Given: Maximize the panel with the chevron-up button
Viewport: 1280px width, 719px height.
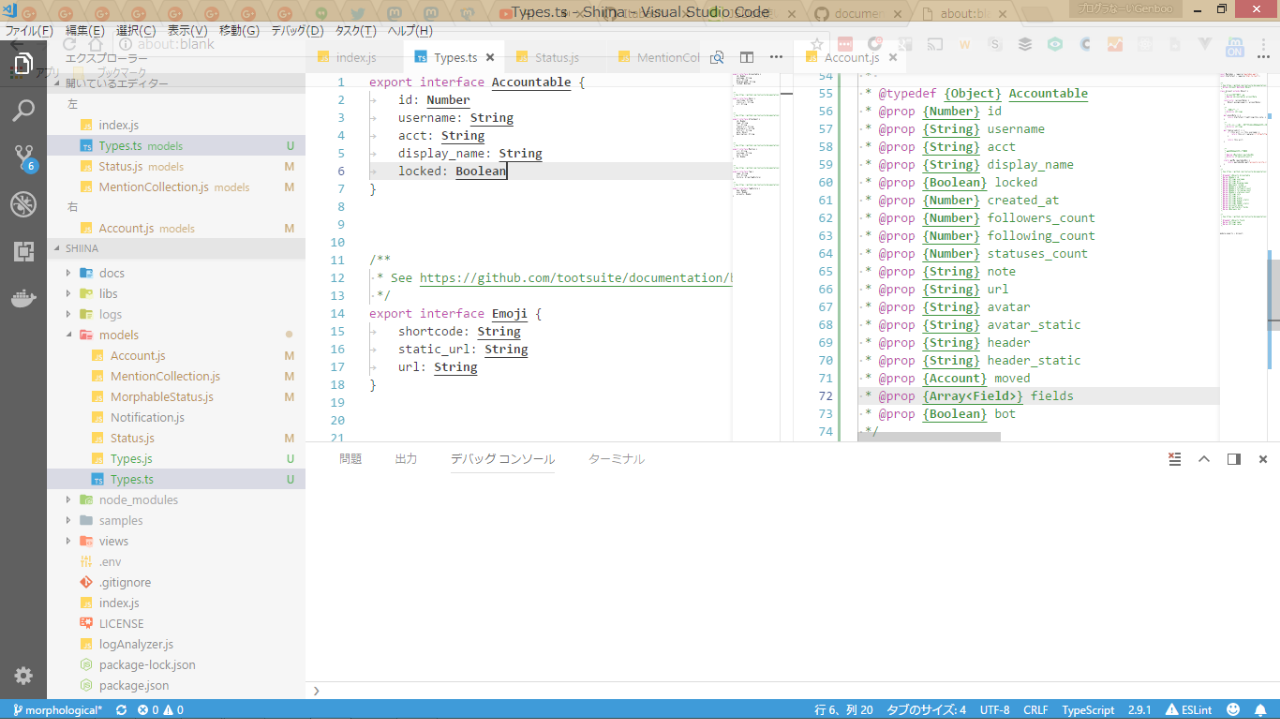Looking at the screenshot, I should coord(1204,459).
